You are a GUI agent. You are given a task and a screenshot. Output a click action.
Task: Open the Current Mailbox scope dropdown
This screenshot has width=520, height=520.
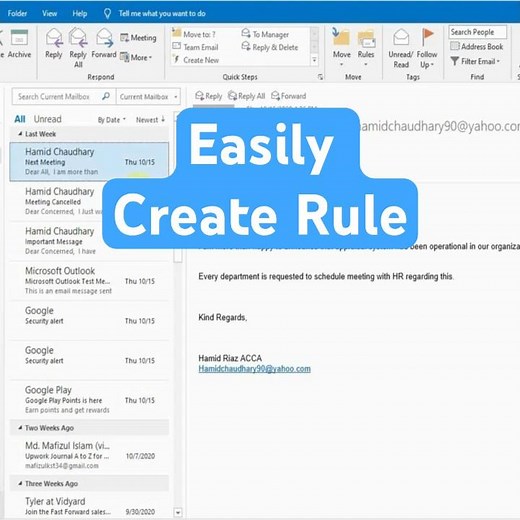pos(148,97)
